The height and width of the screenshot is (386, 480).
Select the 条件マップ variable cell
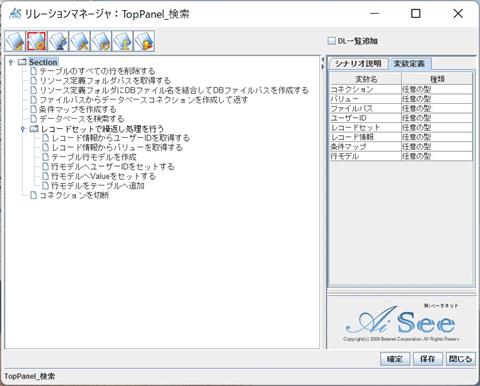click(x=366, y=147)
